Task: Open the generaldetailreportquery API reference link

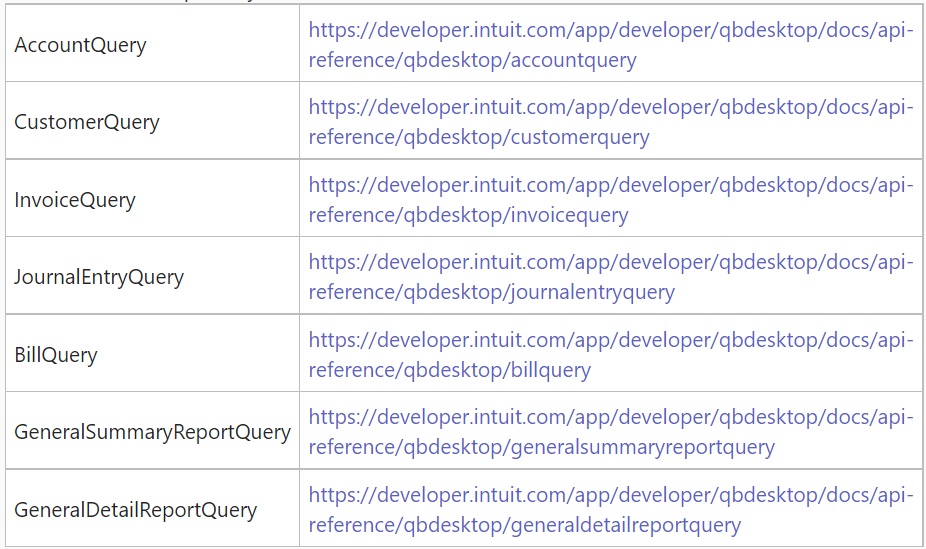Action: pyautogui.click(x=611, y=509)
